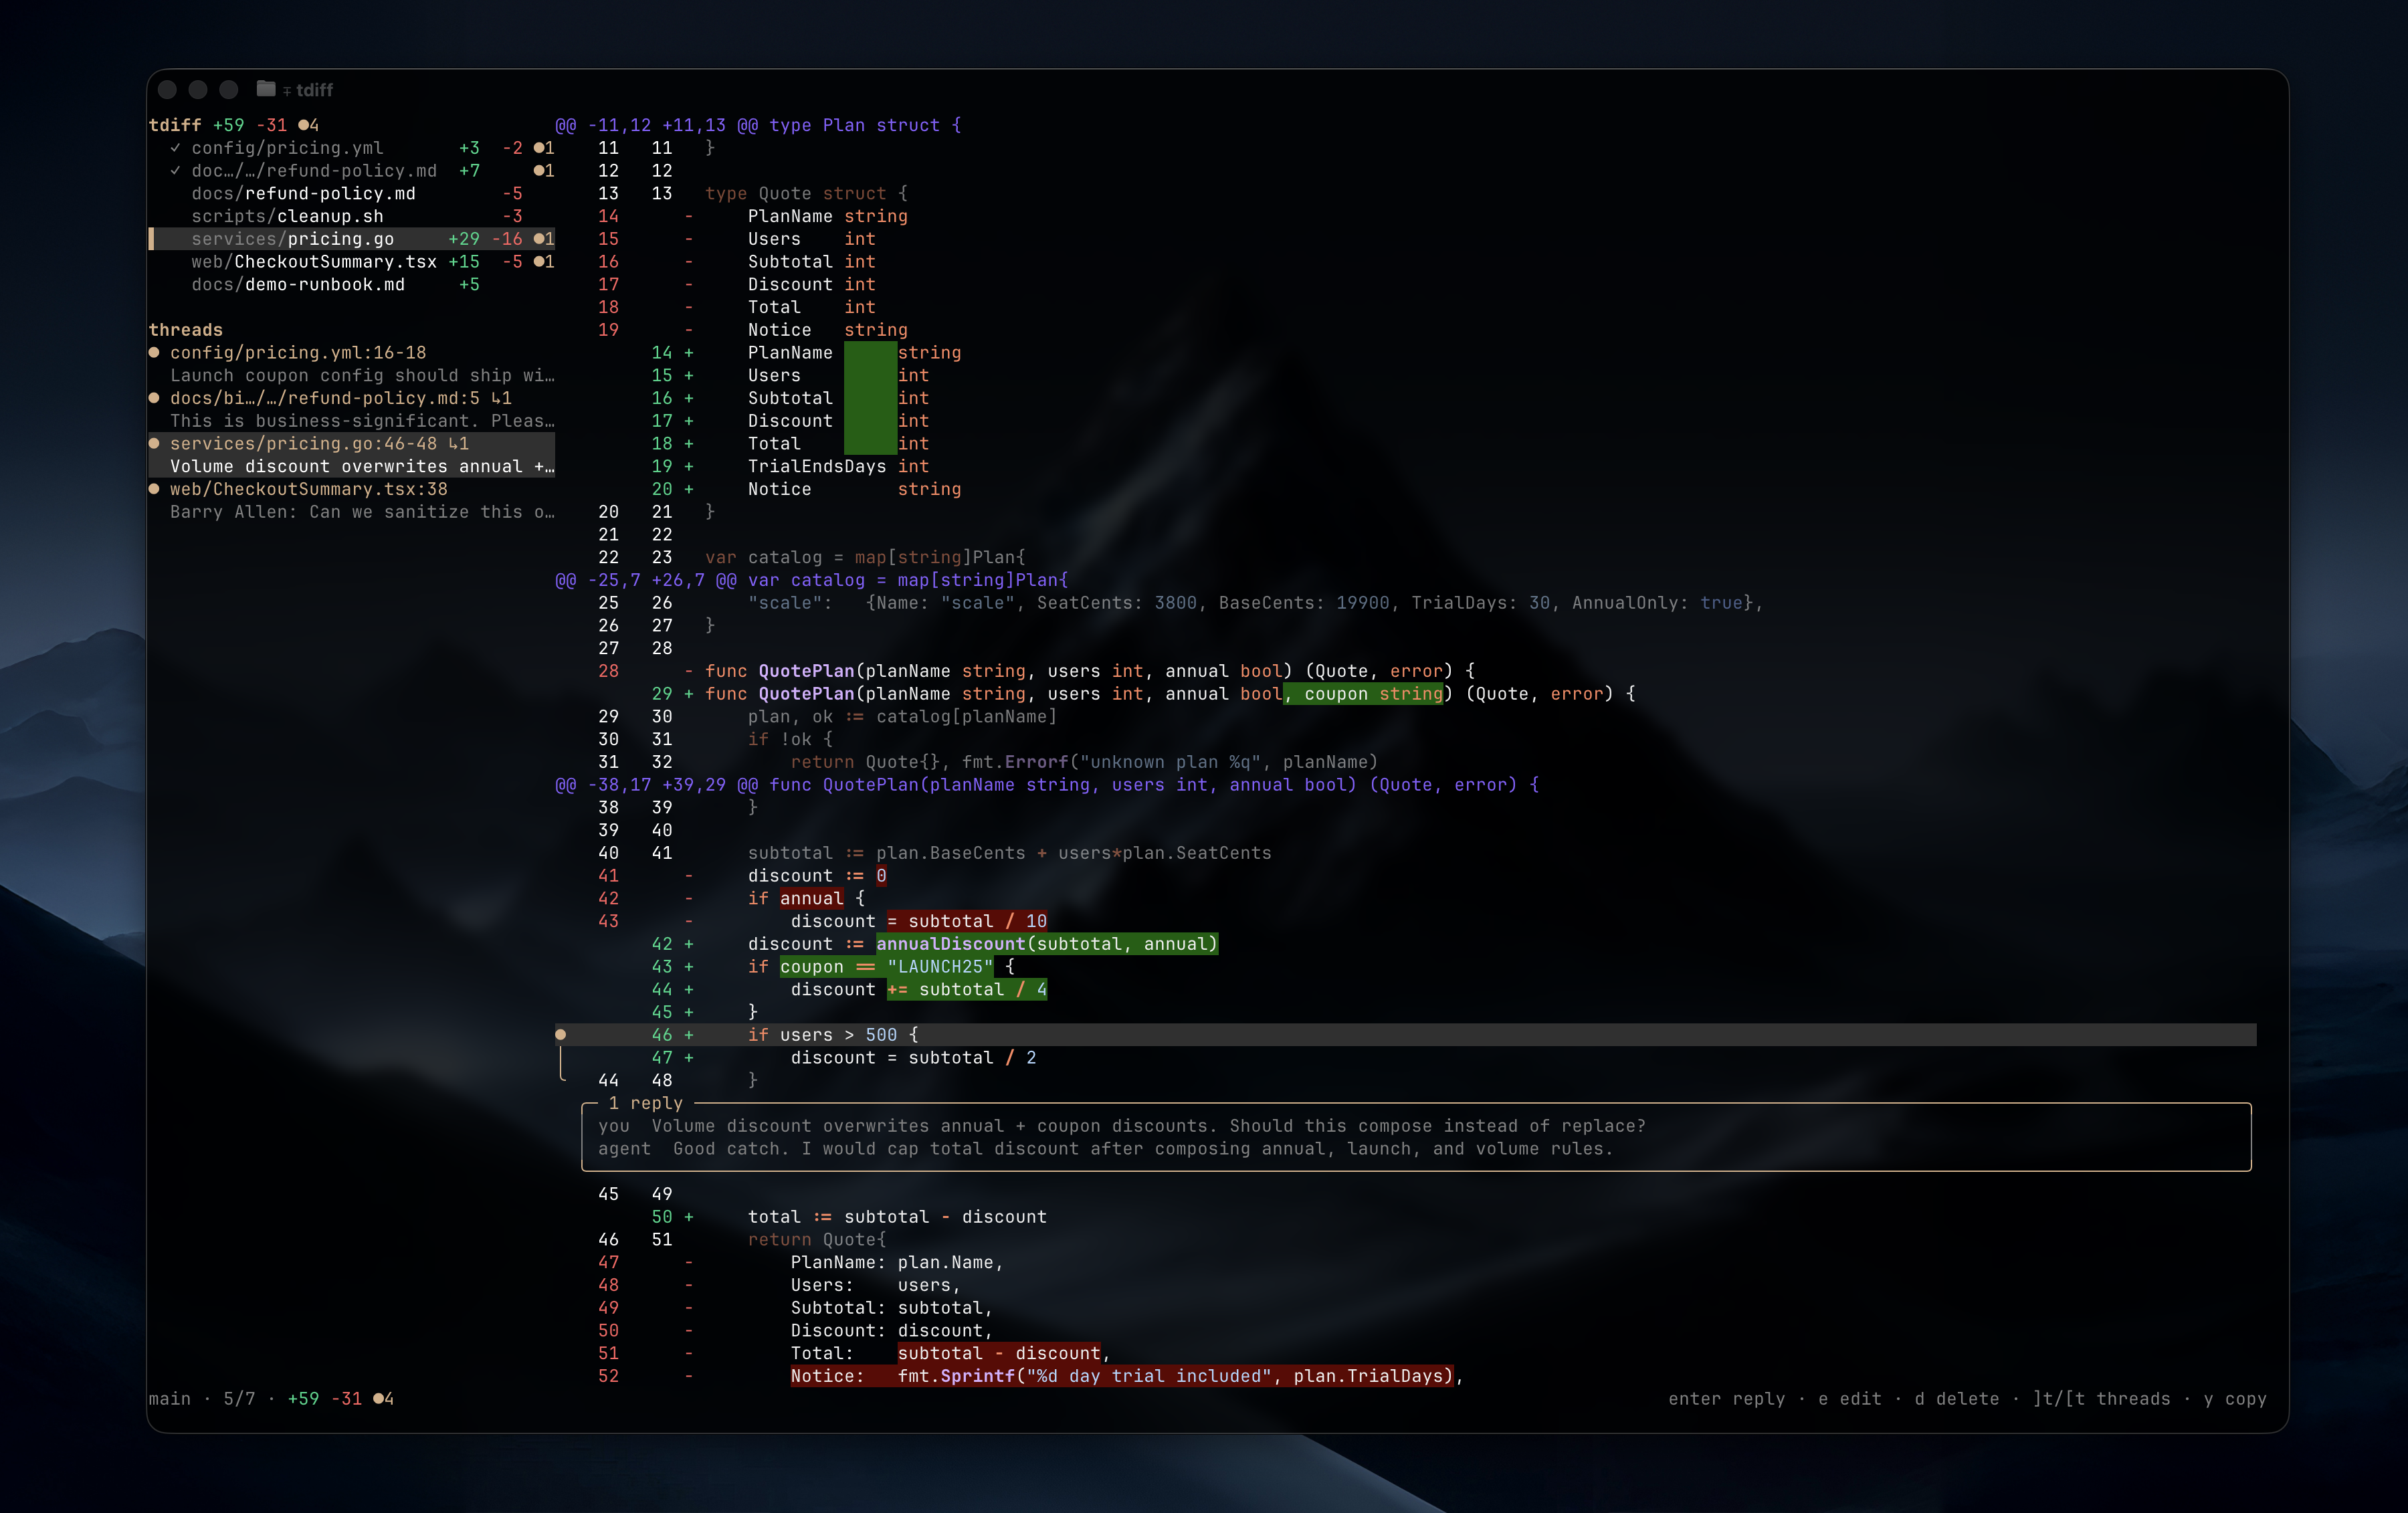Screen dimensions: 2408x1513
Task: Click highlighted 'coupon string' parameter
Action: (x=1364, y=694)
